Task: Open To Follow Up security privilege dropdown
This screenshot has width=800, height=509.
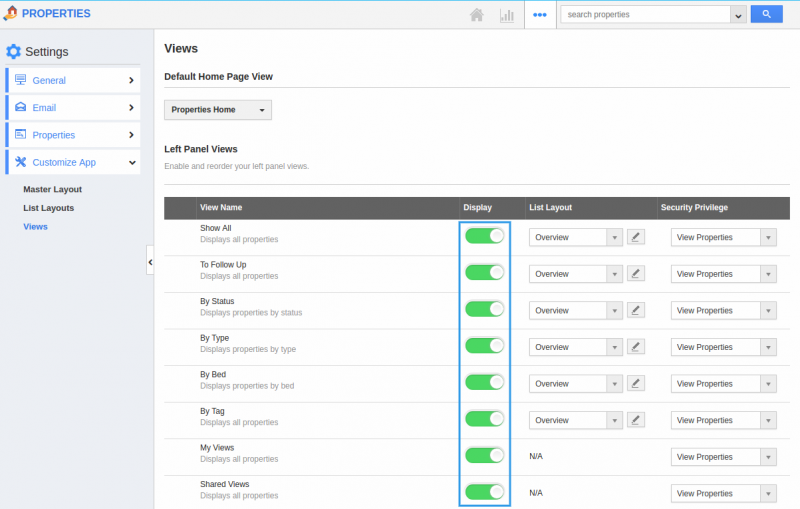Action: (723, 274)
